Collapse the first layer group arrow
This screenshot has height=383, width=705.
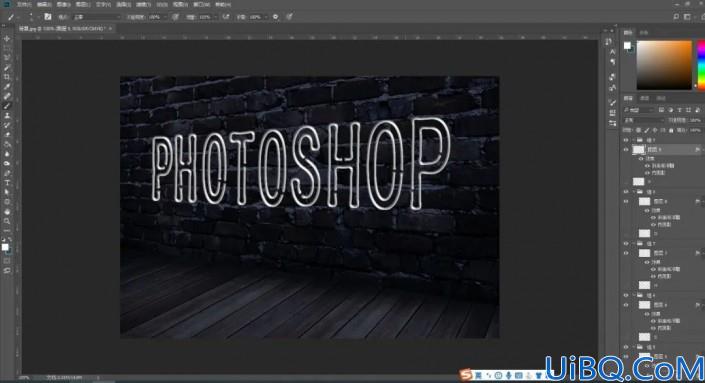[633, 140]
